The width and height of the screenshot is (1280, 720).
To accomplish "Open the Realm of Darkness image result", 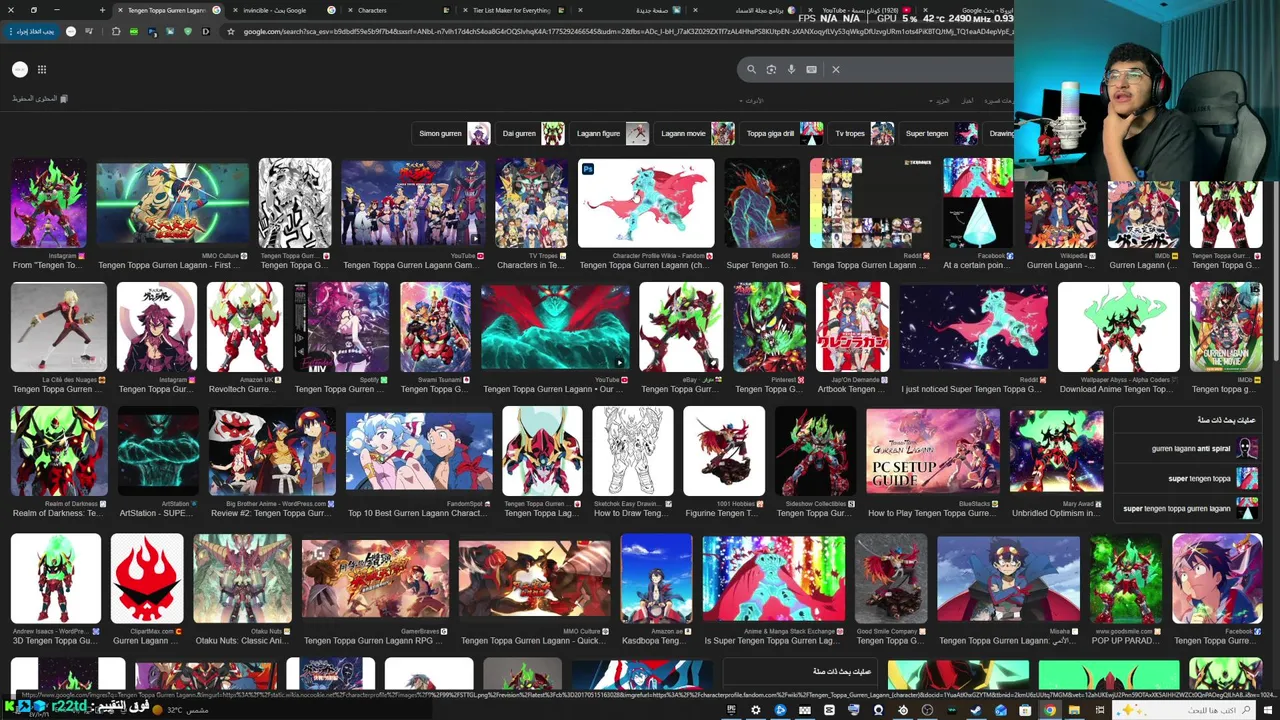I will point(58,451).
